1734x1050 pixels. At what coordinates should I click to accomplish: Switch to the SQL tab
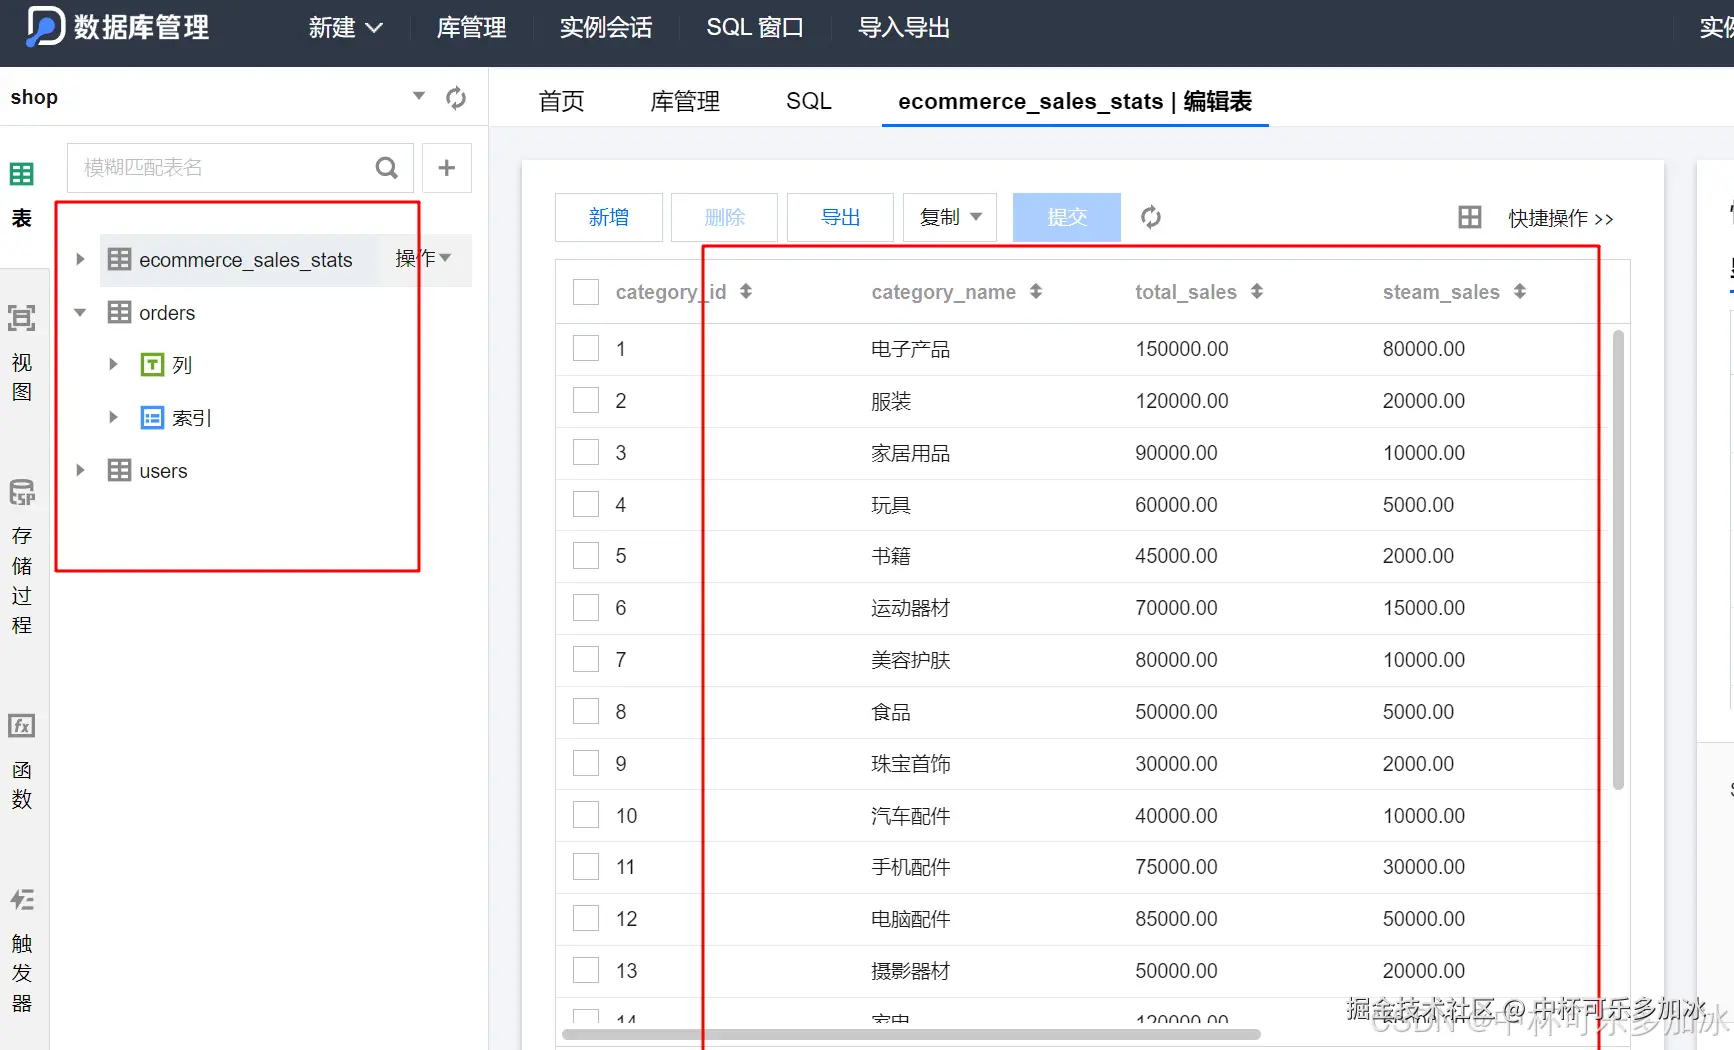click(809, 100)
